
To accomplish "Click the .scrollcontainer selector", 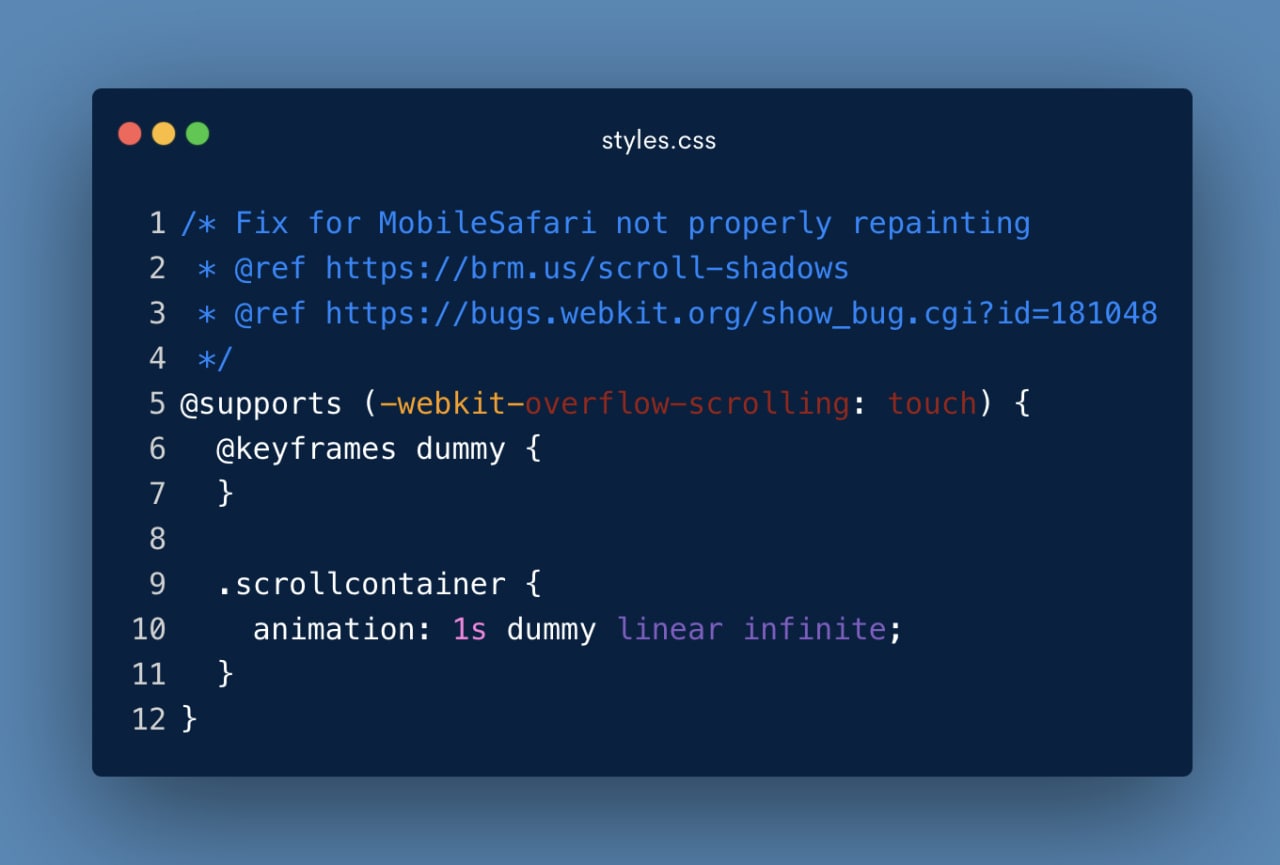I will [361, 584].
